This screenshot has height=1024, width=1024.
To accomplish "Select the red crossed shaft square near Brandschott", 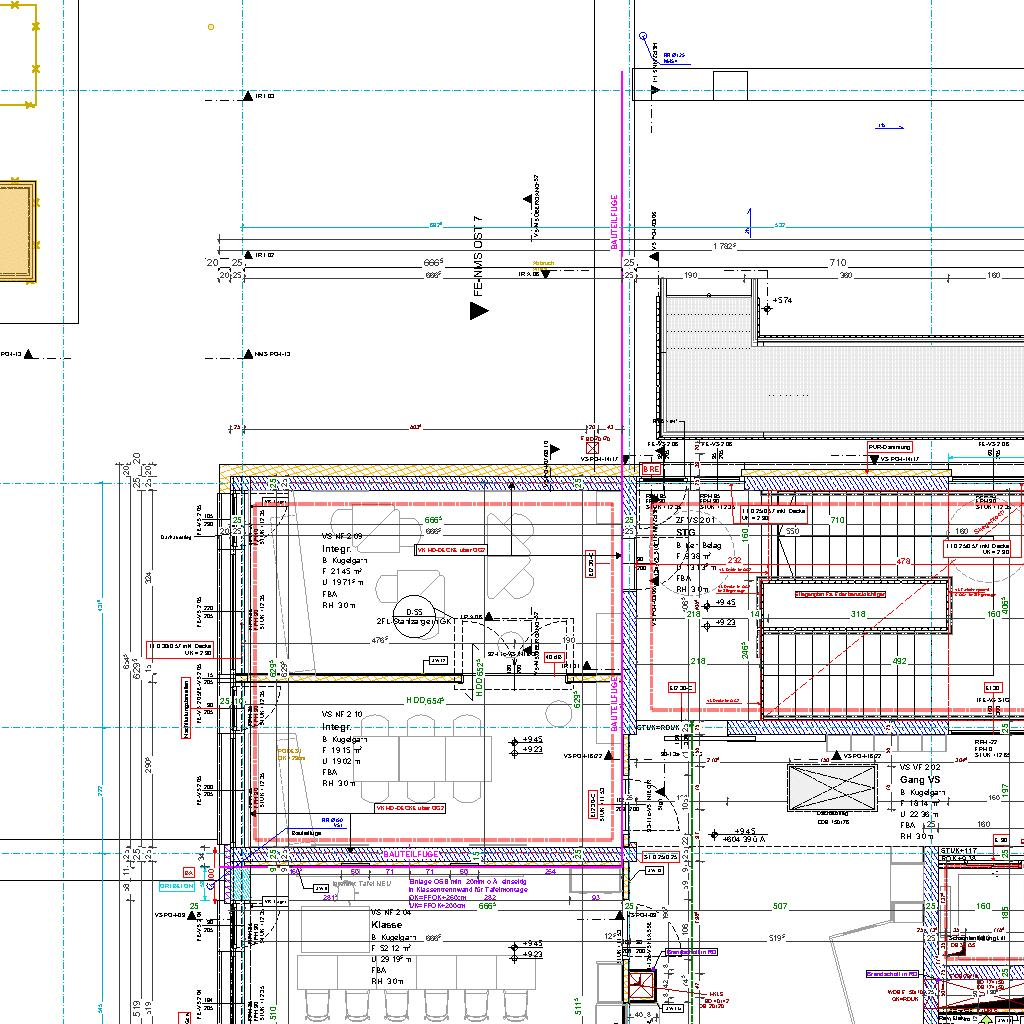I will coord(640,986).
